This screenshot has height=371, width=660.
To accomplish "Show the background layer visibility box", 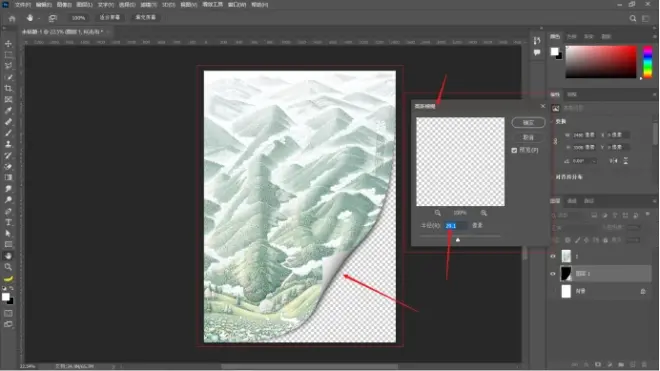I will 553,291.
